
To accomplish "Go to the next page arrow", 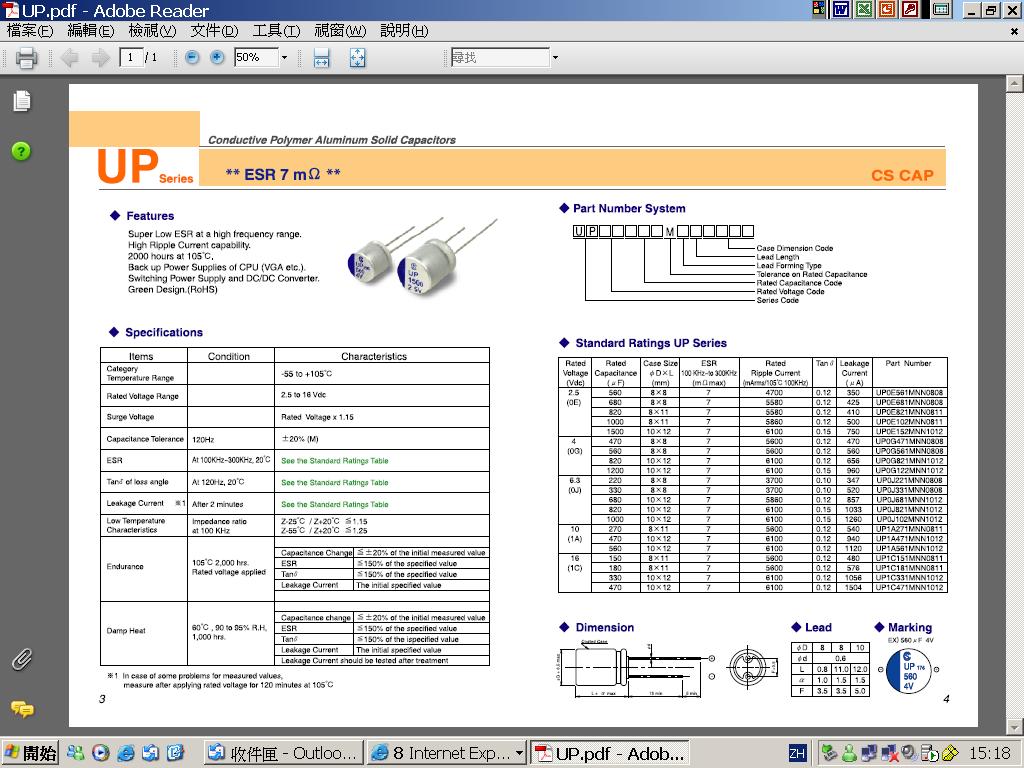I will coord(100,58).
